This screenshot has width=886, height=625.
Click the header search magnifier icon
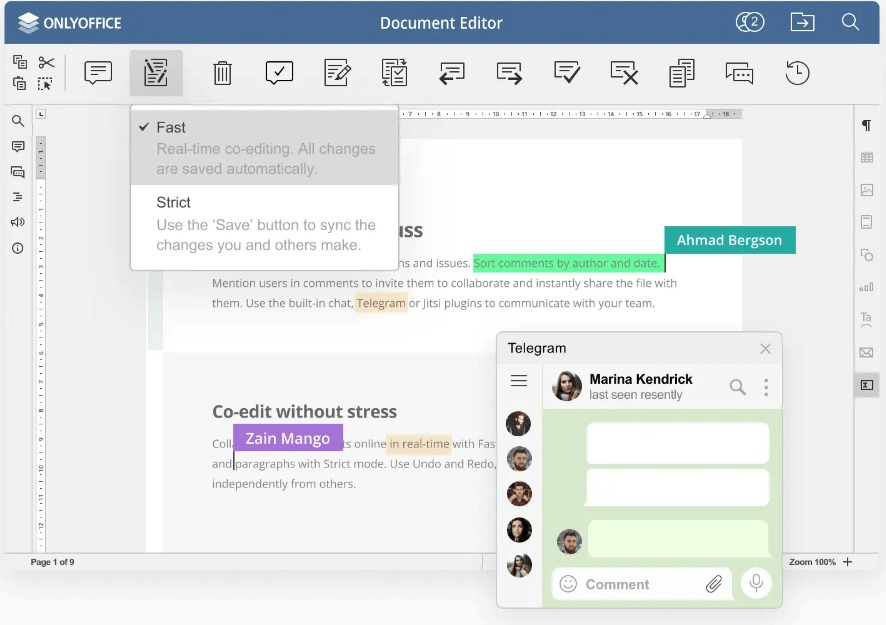point(850,22)
